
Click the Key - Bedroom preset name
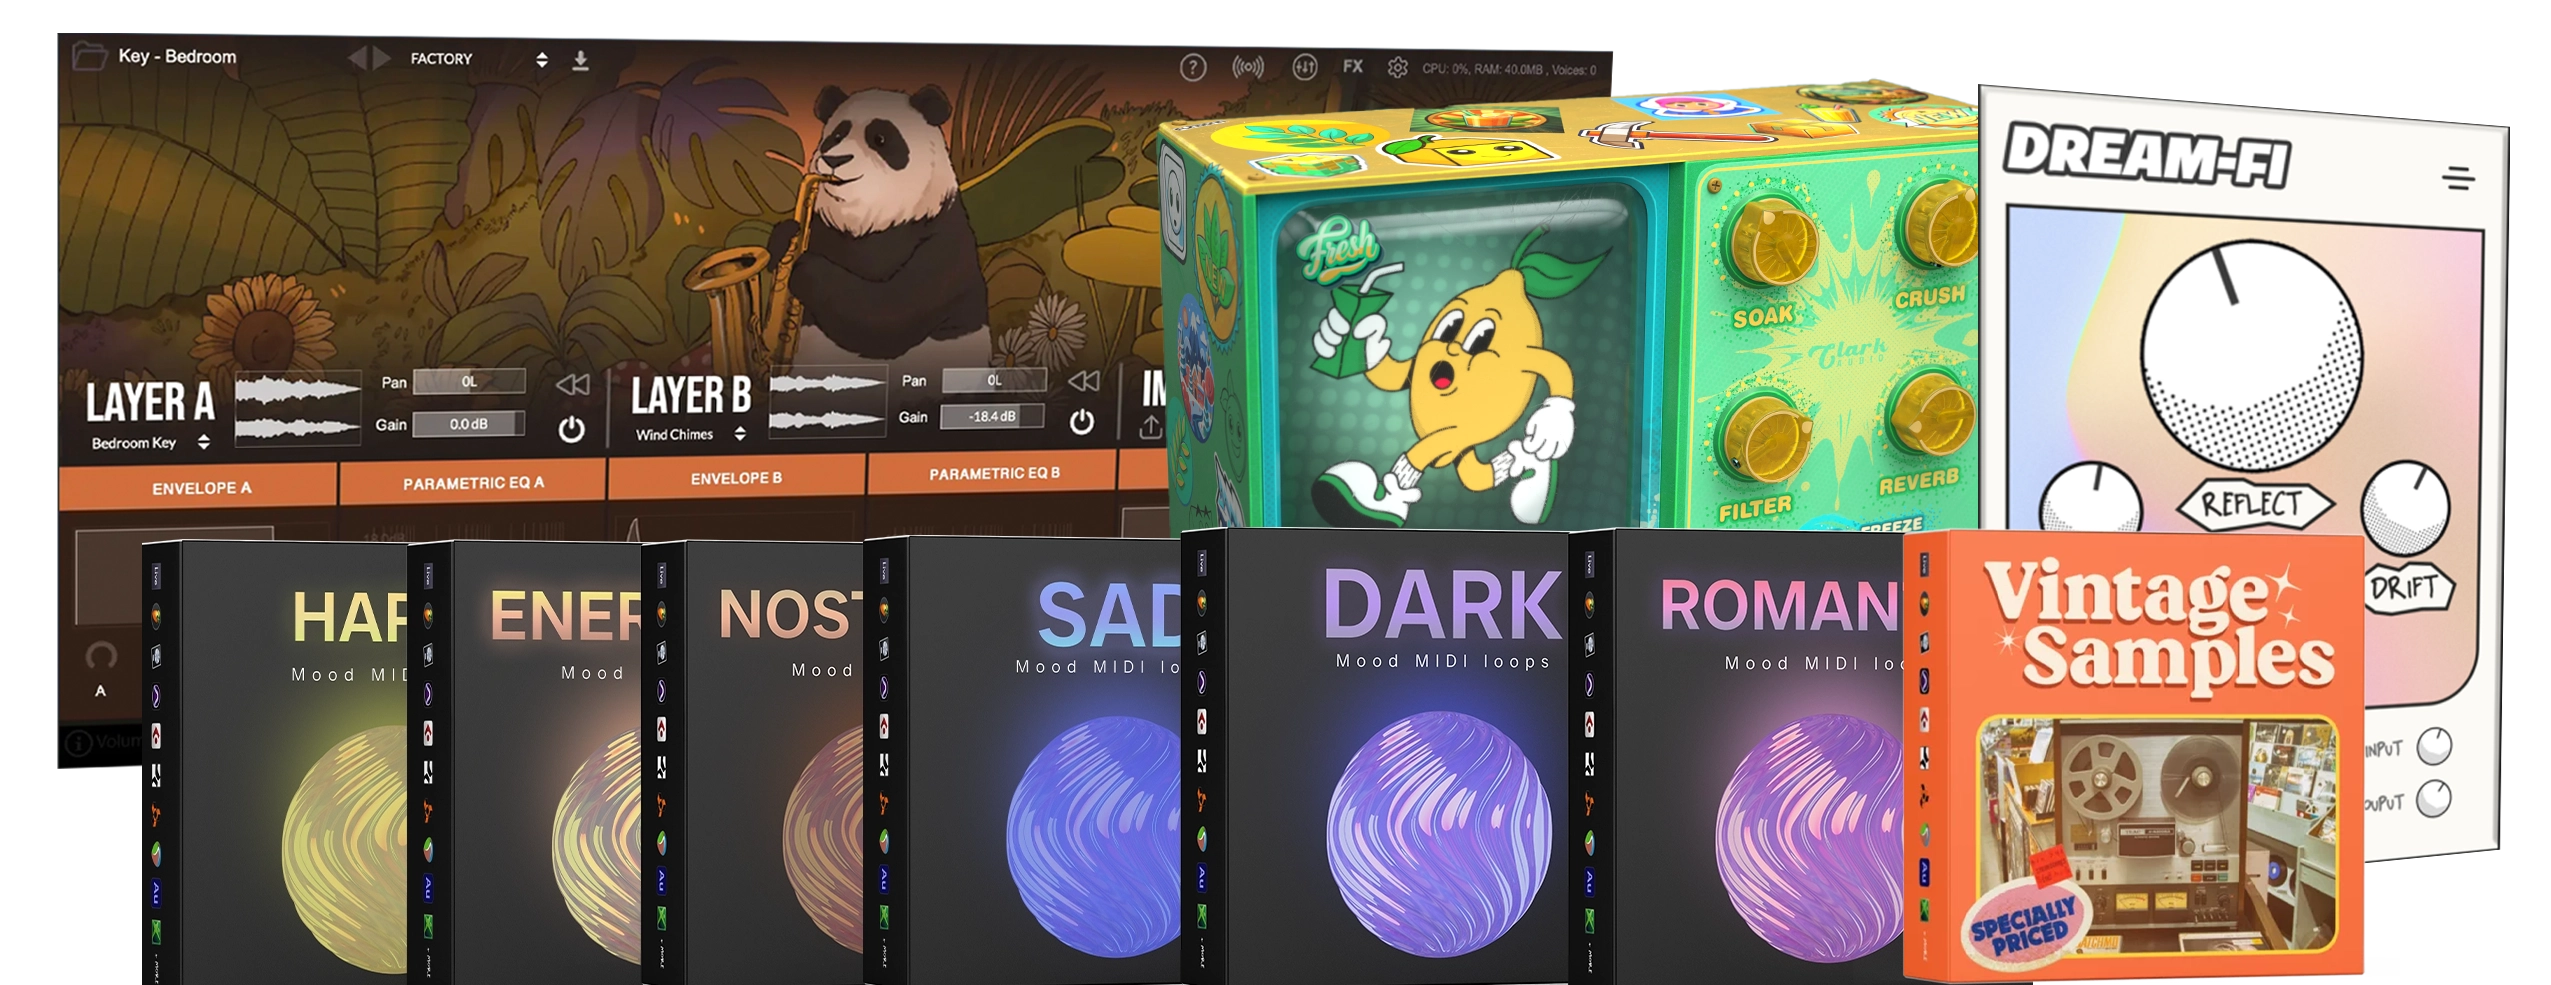click(x=177, y=56)
